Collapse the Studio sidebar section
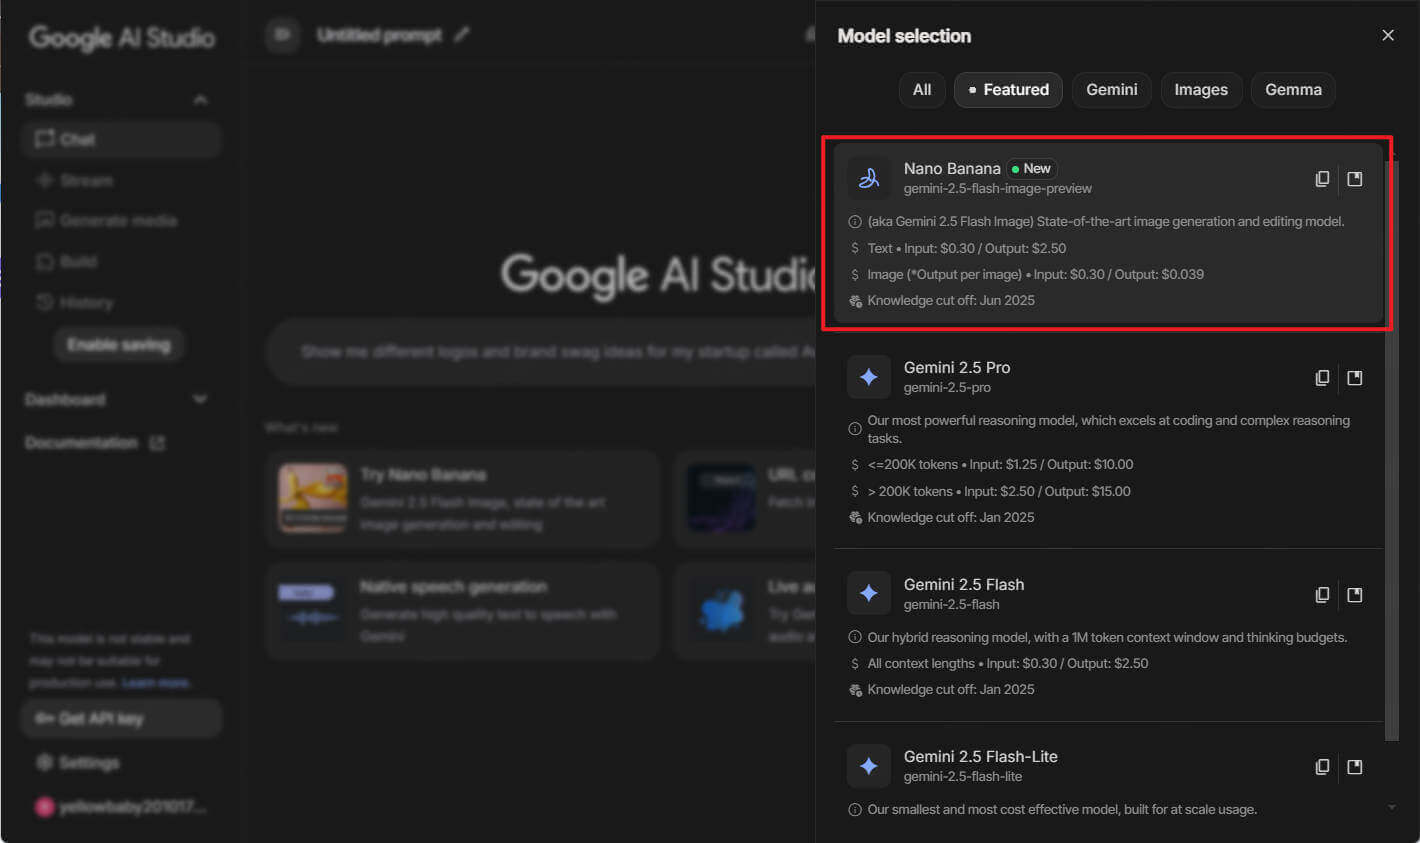Screen dimensions: 1420x843 coord(200,100)
